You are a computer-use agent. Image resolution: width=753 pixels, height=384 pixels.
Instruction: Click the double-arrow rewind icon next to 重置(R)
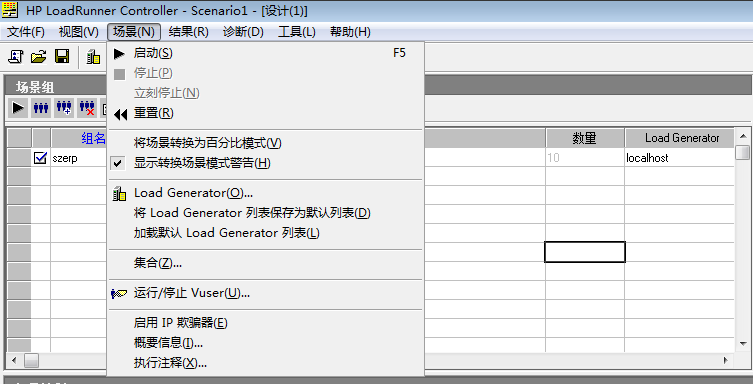(x=120, y=114)
